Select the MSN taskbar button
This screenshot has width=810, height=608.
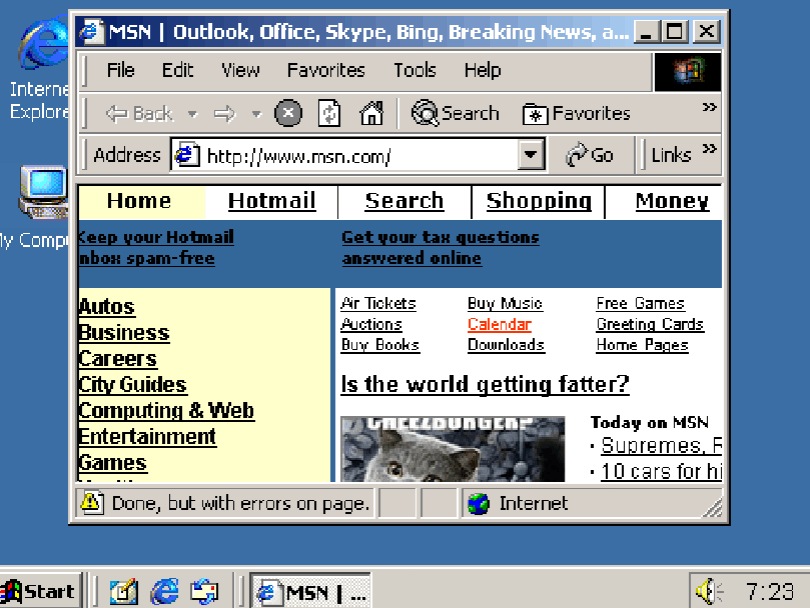pyautogui.click(x=310, y=591)
